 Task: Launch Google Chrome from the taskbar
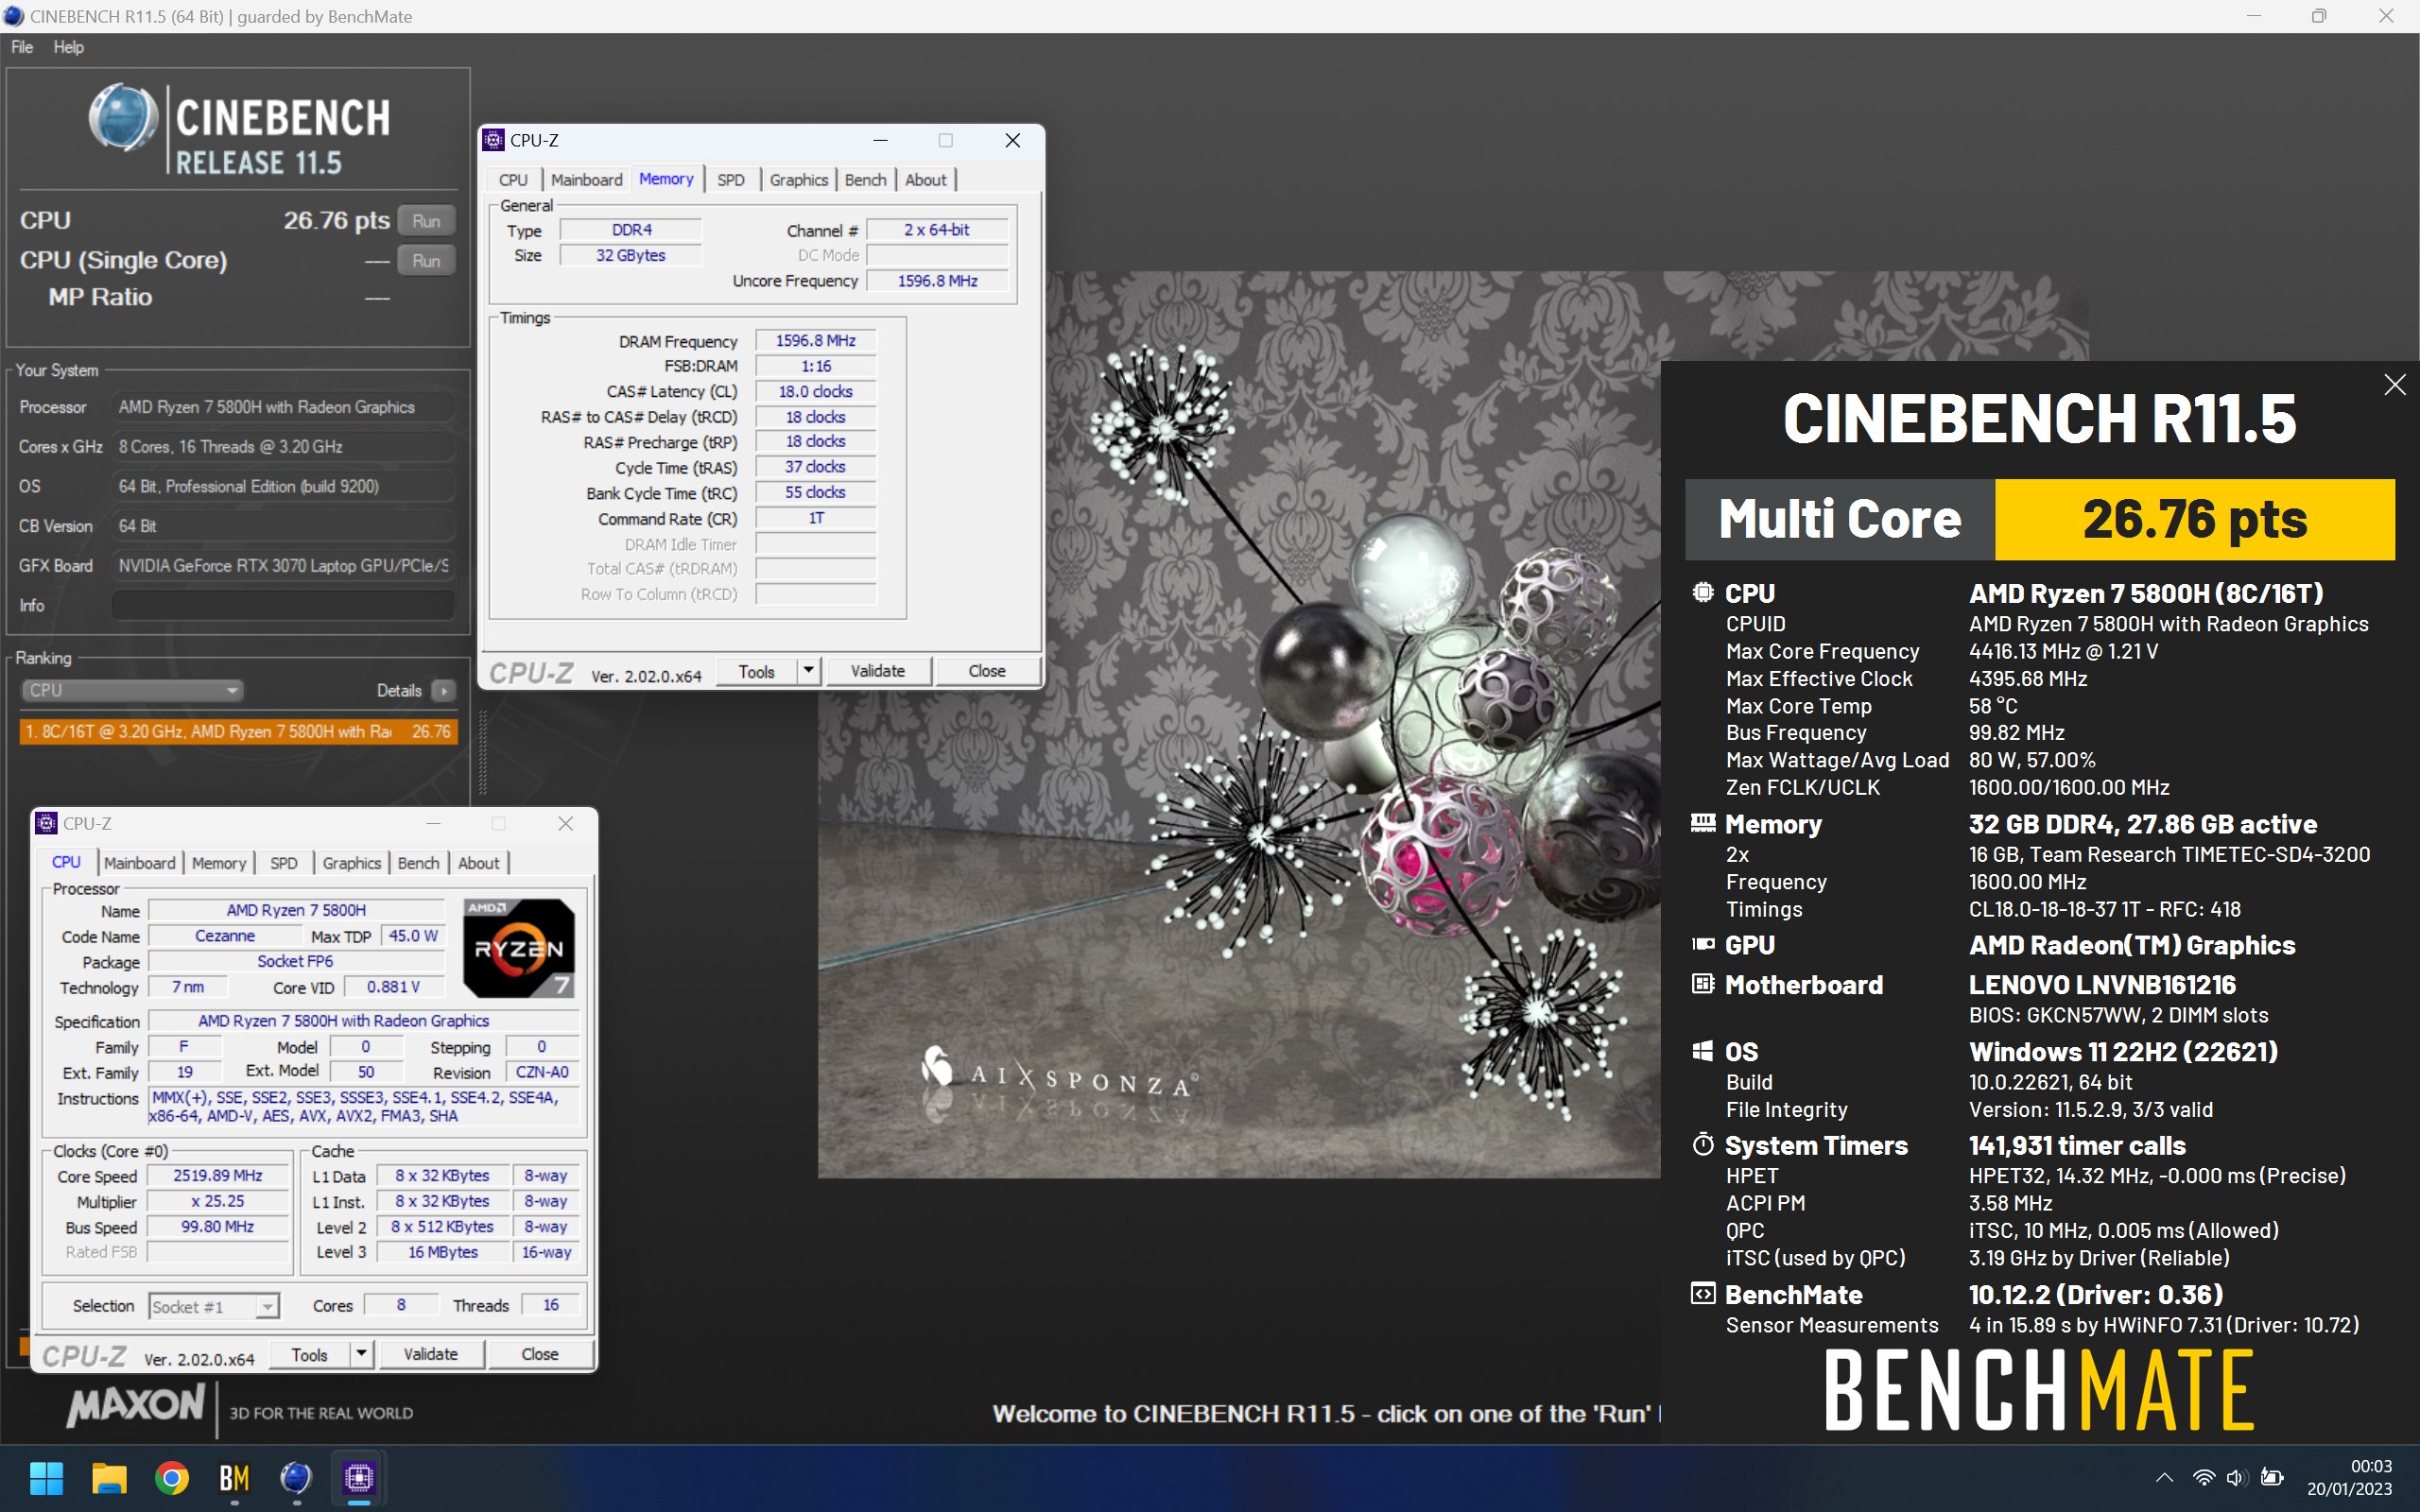pos(172,1477)
